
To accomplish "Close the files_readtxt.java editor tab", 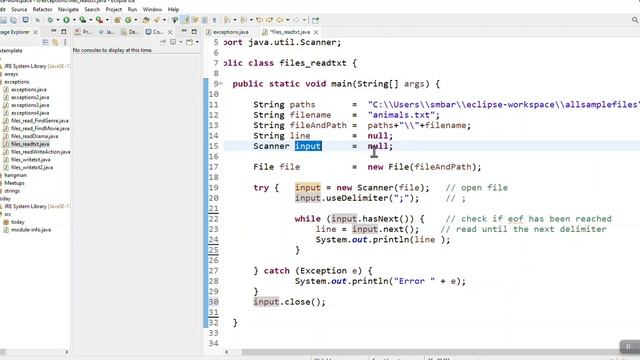I will point(316,32).
